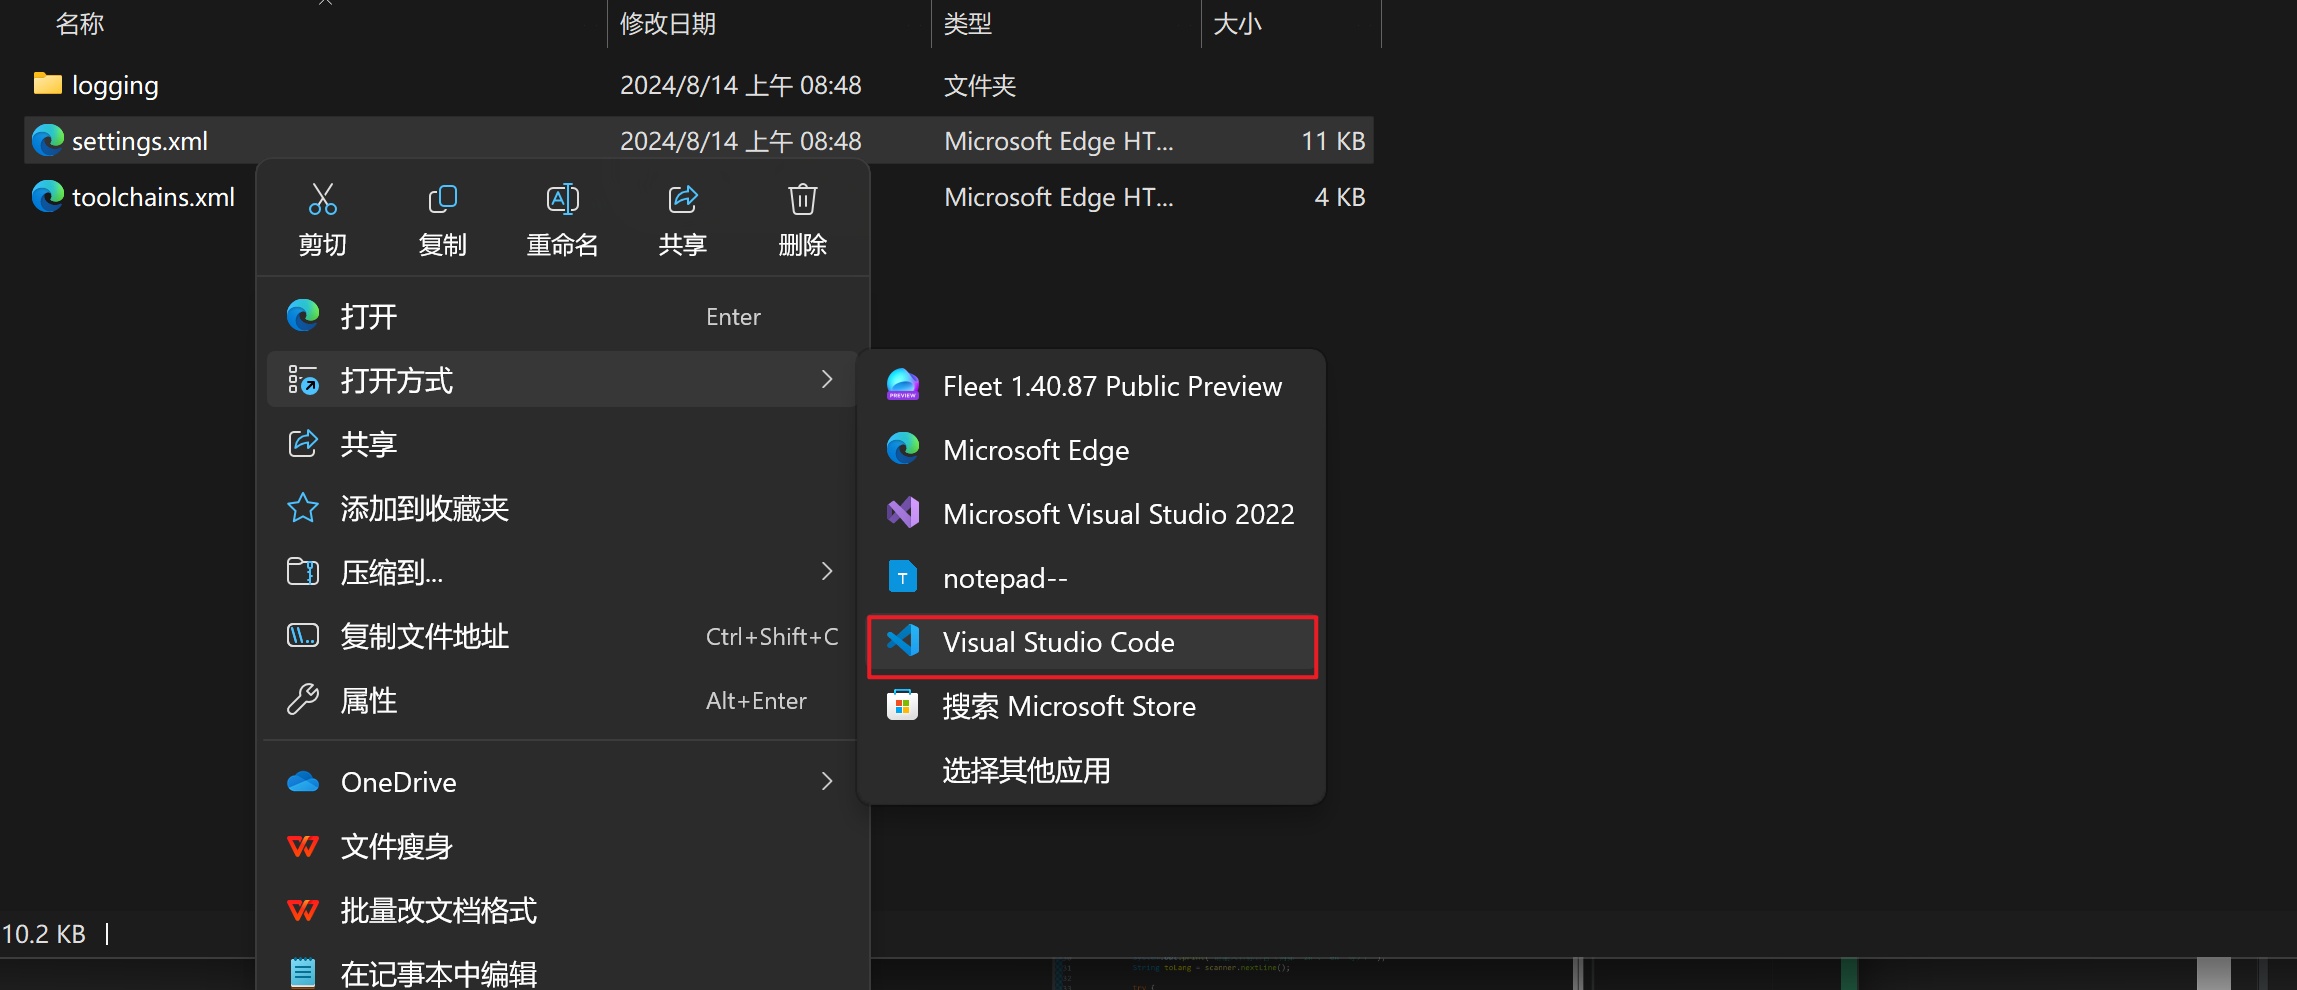Viewport: 2297px width, 990px height.
Task: Click 复制文件地址 to copy file path
Action: pyautogui.click(x=424, y=637)
